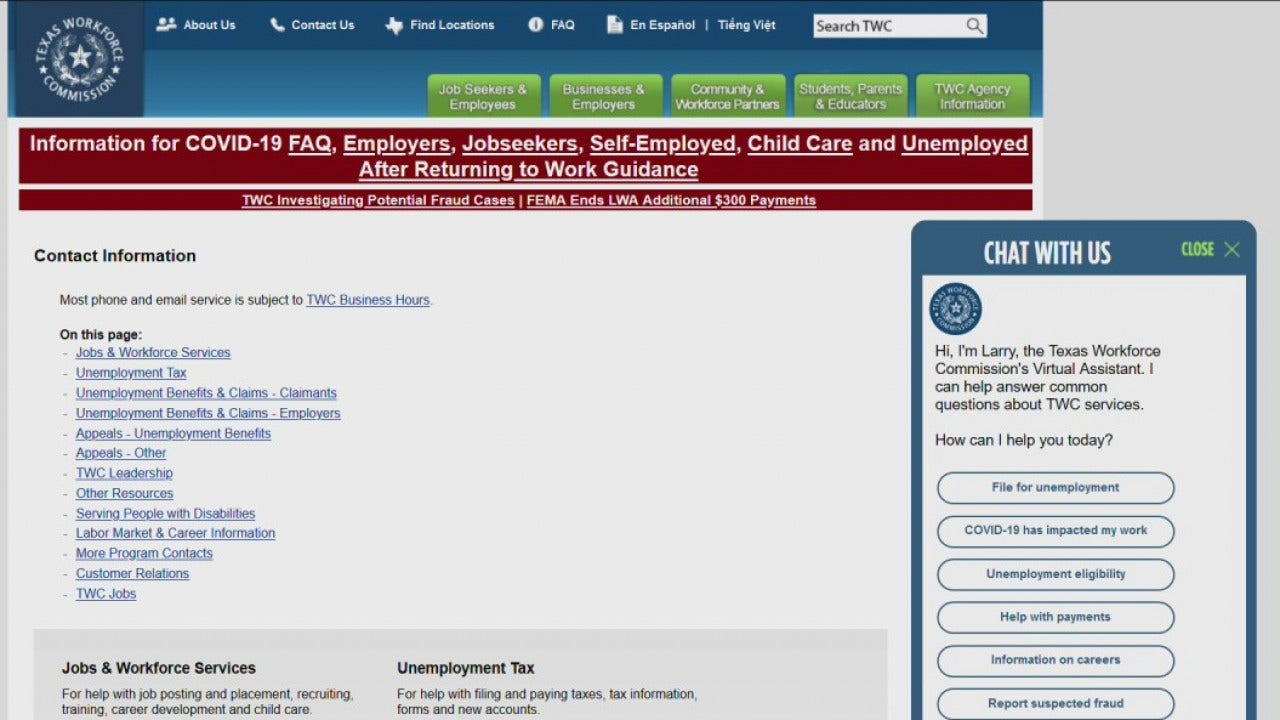Select the Students, Parents & Educators tab
This screenshot has height=720, width=1280.
pyautogui.click(x=851, y=96)
